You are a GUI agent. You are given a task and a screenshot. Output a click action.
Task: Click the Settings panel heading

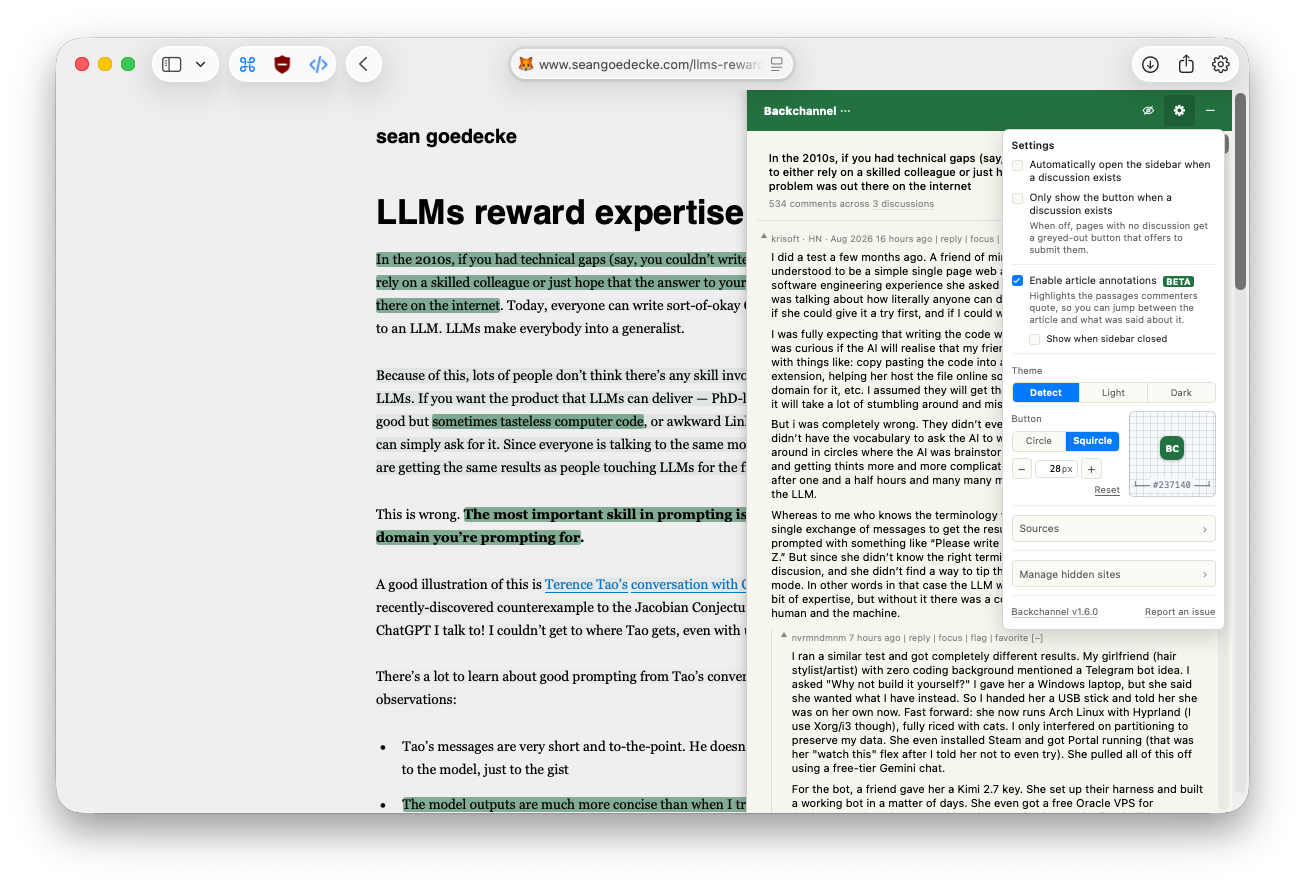point(1033,146)
